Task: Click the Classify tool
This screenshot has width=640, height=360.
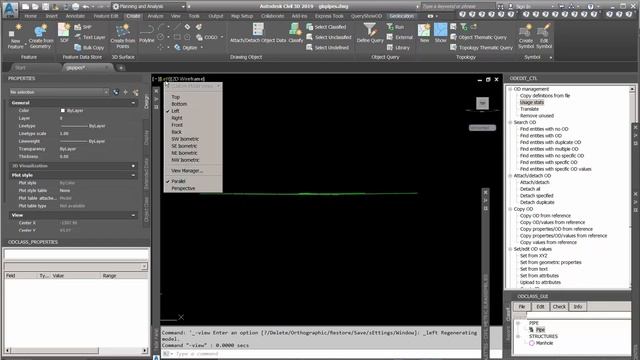Action: click(x=296, y=33)
